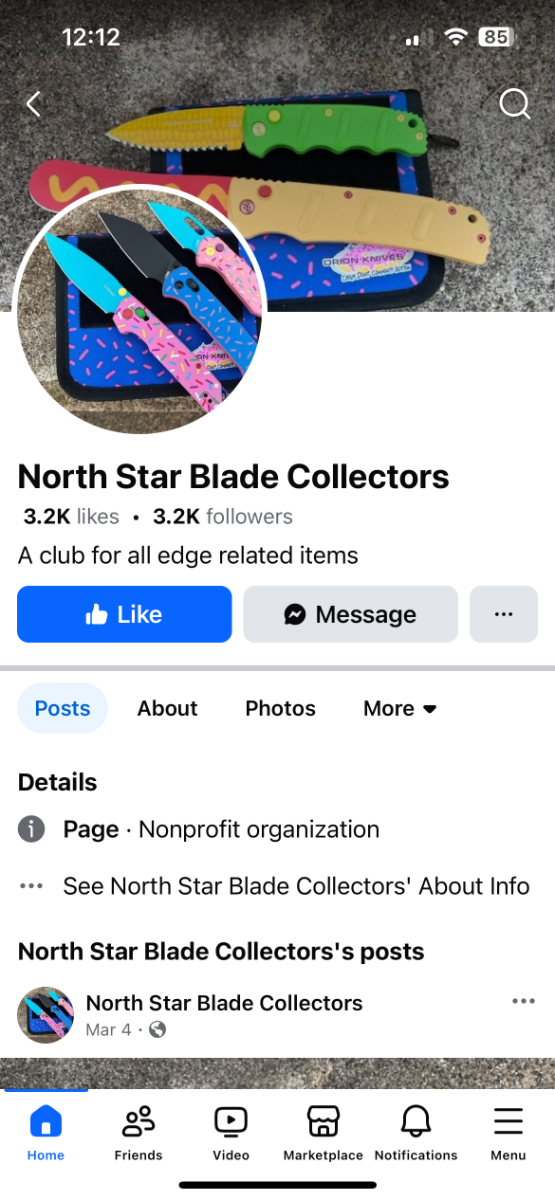Open post options three-dot menu
This screenshot has width=555, height=1200.
point(523,1001)
